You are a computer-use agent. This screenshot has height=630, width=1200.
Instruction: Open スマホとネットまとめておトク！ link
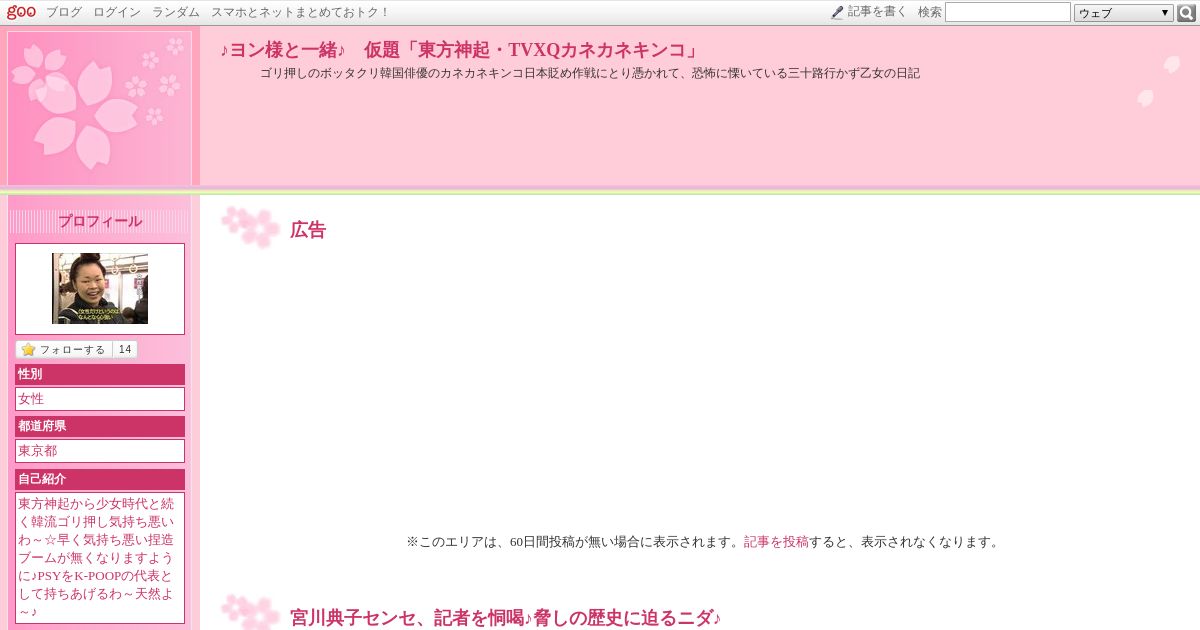(300, 13)
